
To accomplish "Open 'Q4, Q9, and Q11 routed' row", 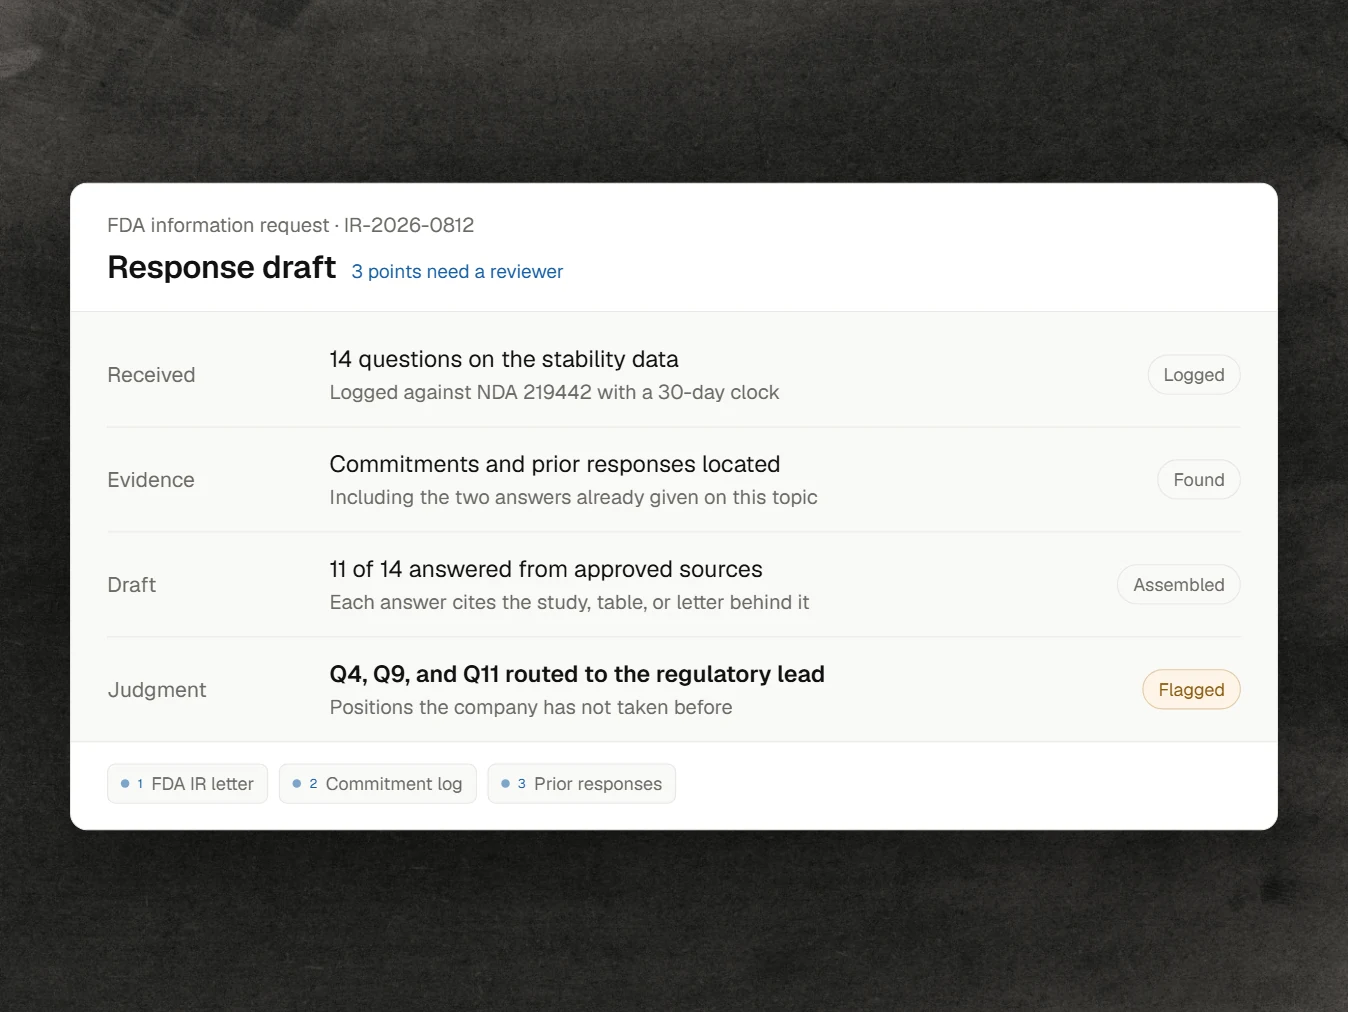I will [x=673, y=690].
